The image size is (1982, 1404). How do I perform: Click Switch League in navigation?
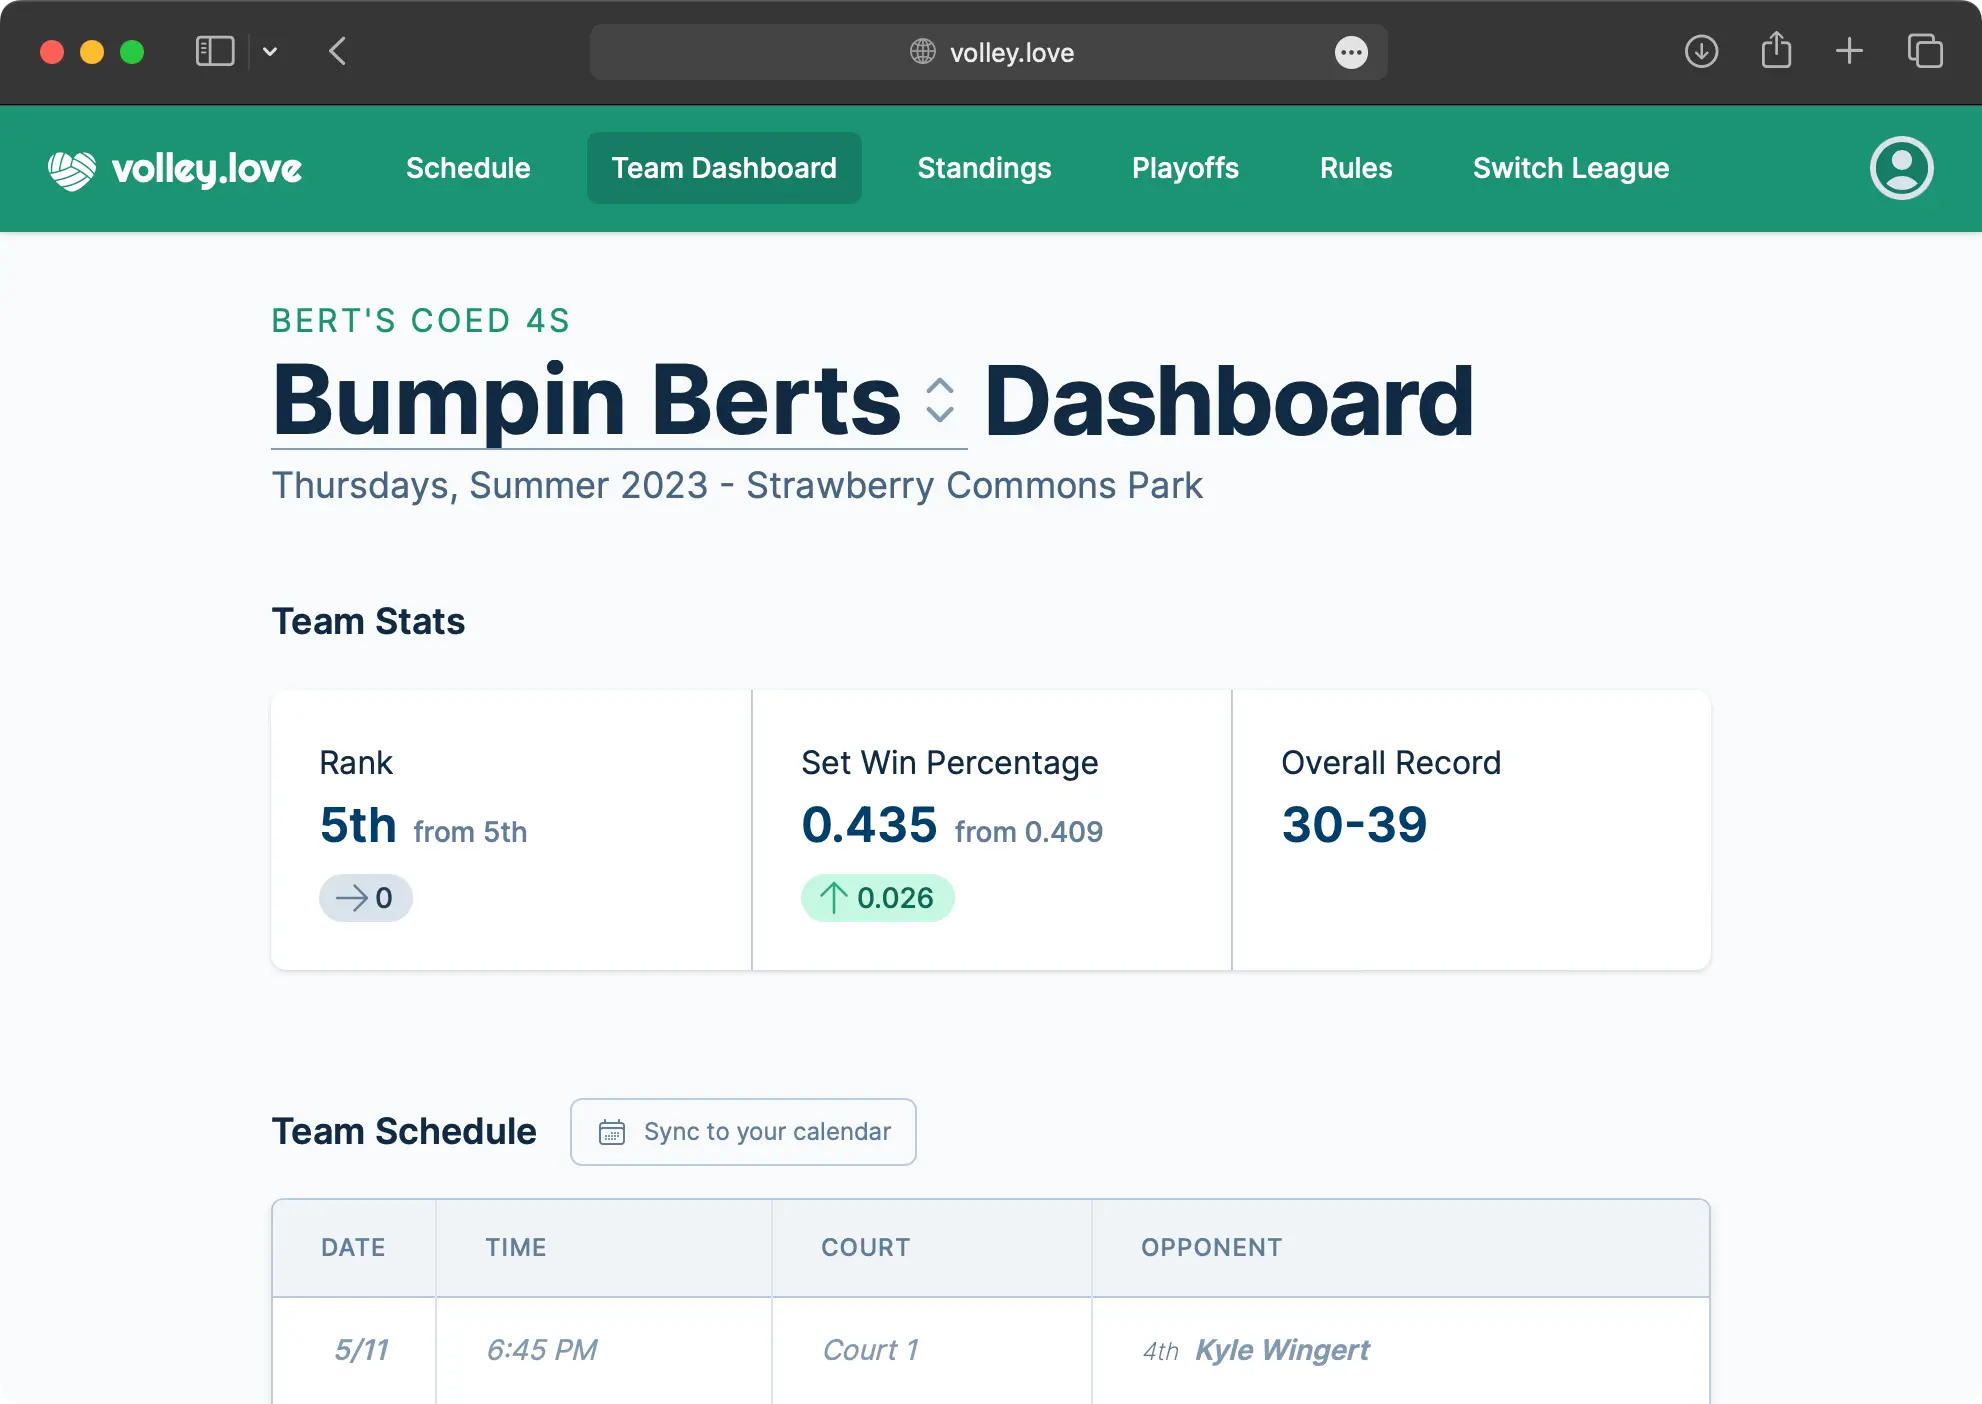[1570, 168]
